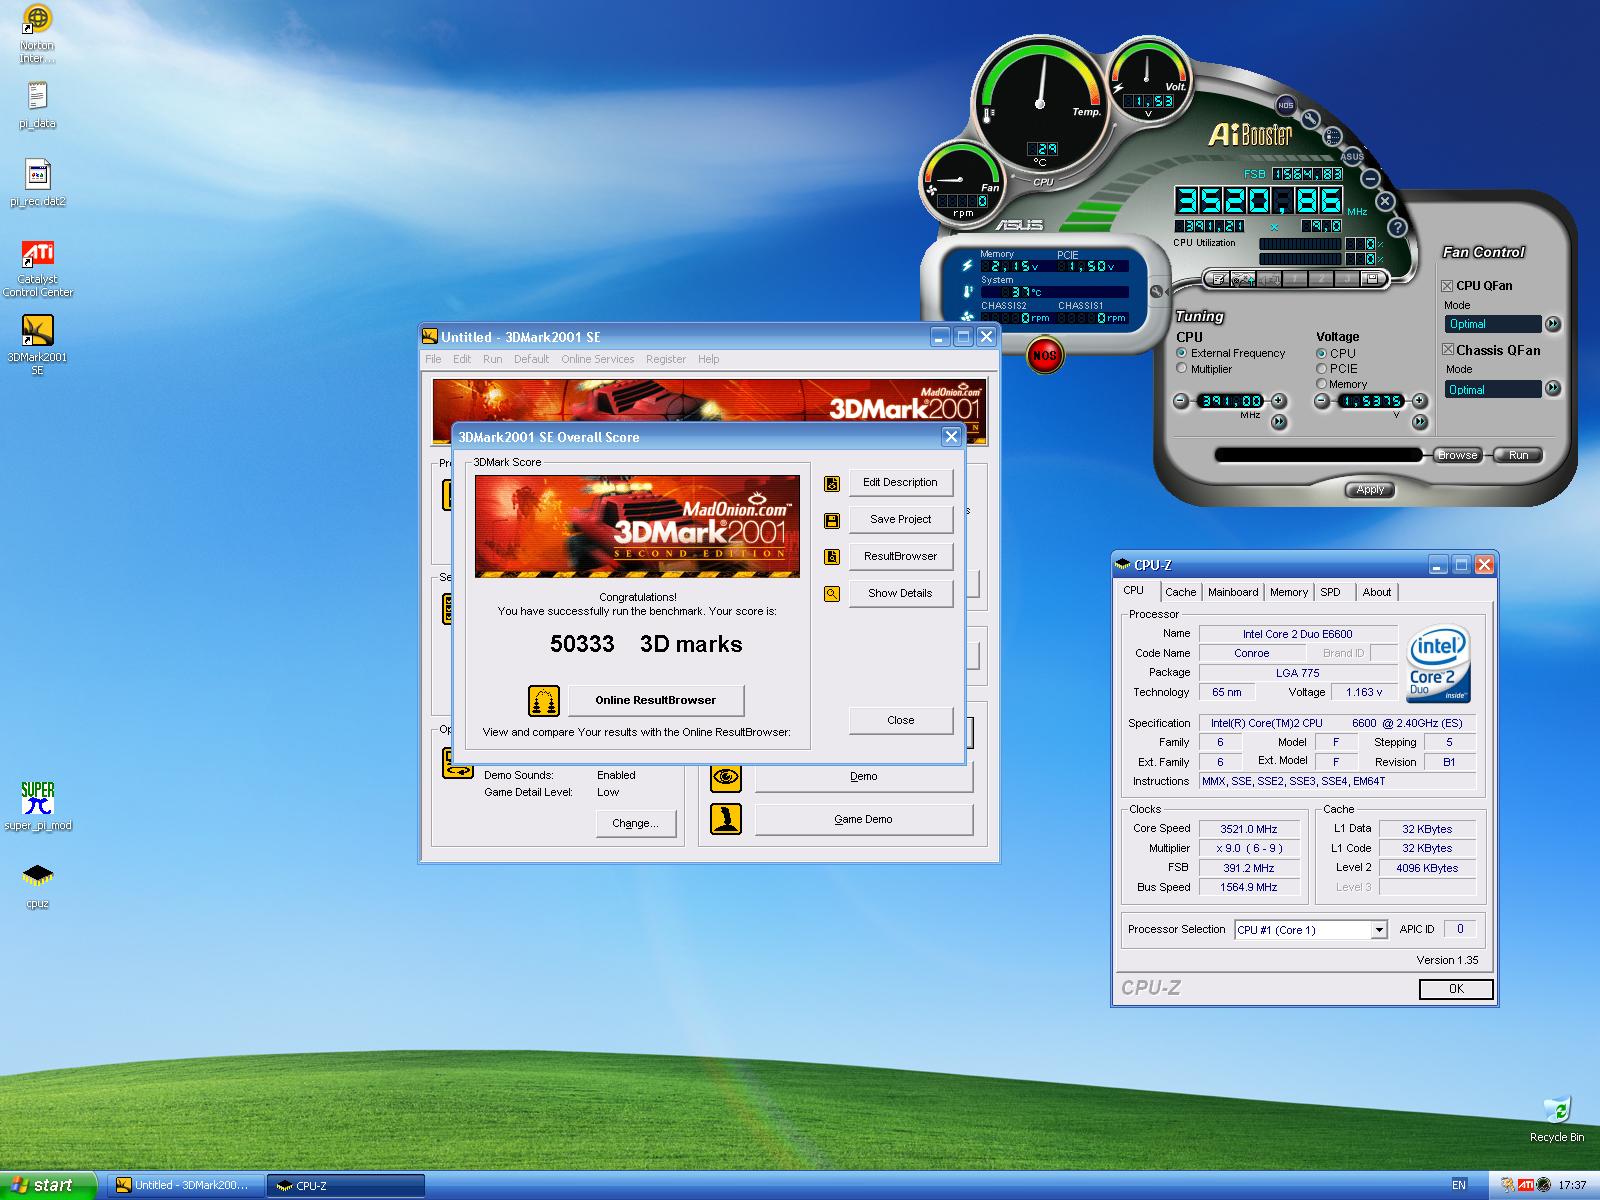Minimize AI Booster with the round minus icon
The width and height of the screenshot is (1600, 1200).
pos(1370,178)
